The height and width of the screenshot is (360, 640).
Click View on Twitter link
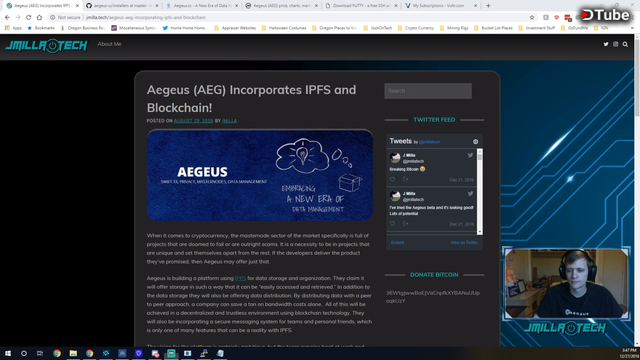[464, 242]
